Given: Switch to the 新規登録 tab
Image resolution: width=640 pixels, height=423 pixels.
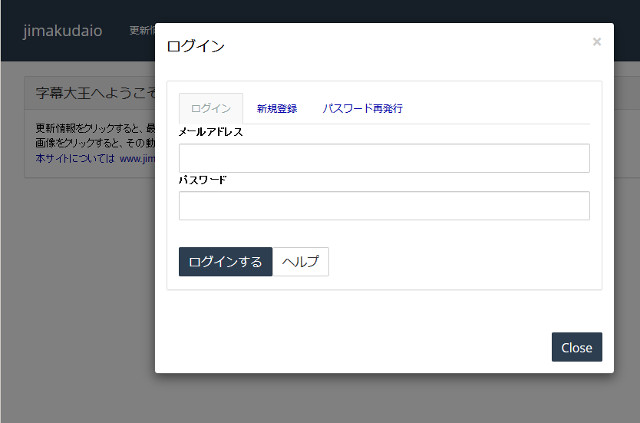Looking at the screenshot, I should coord(276,108).
